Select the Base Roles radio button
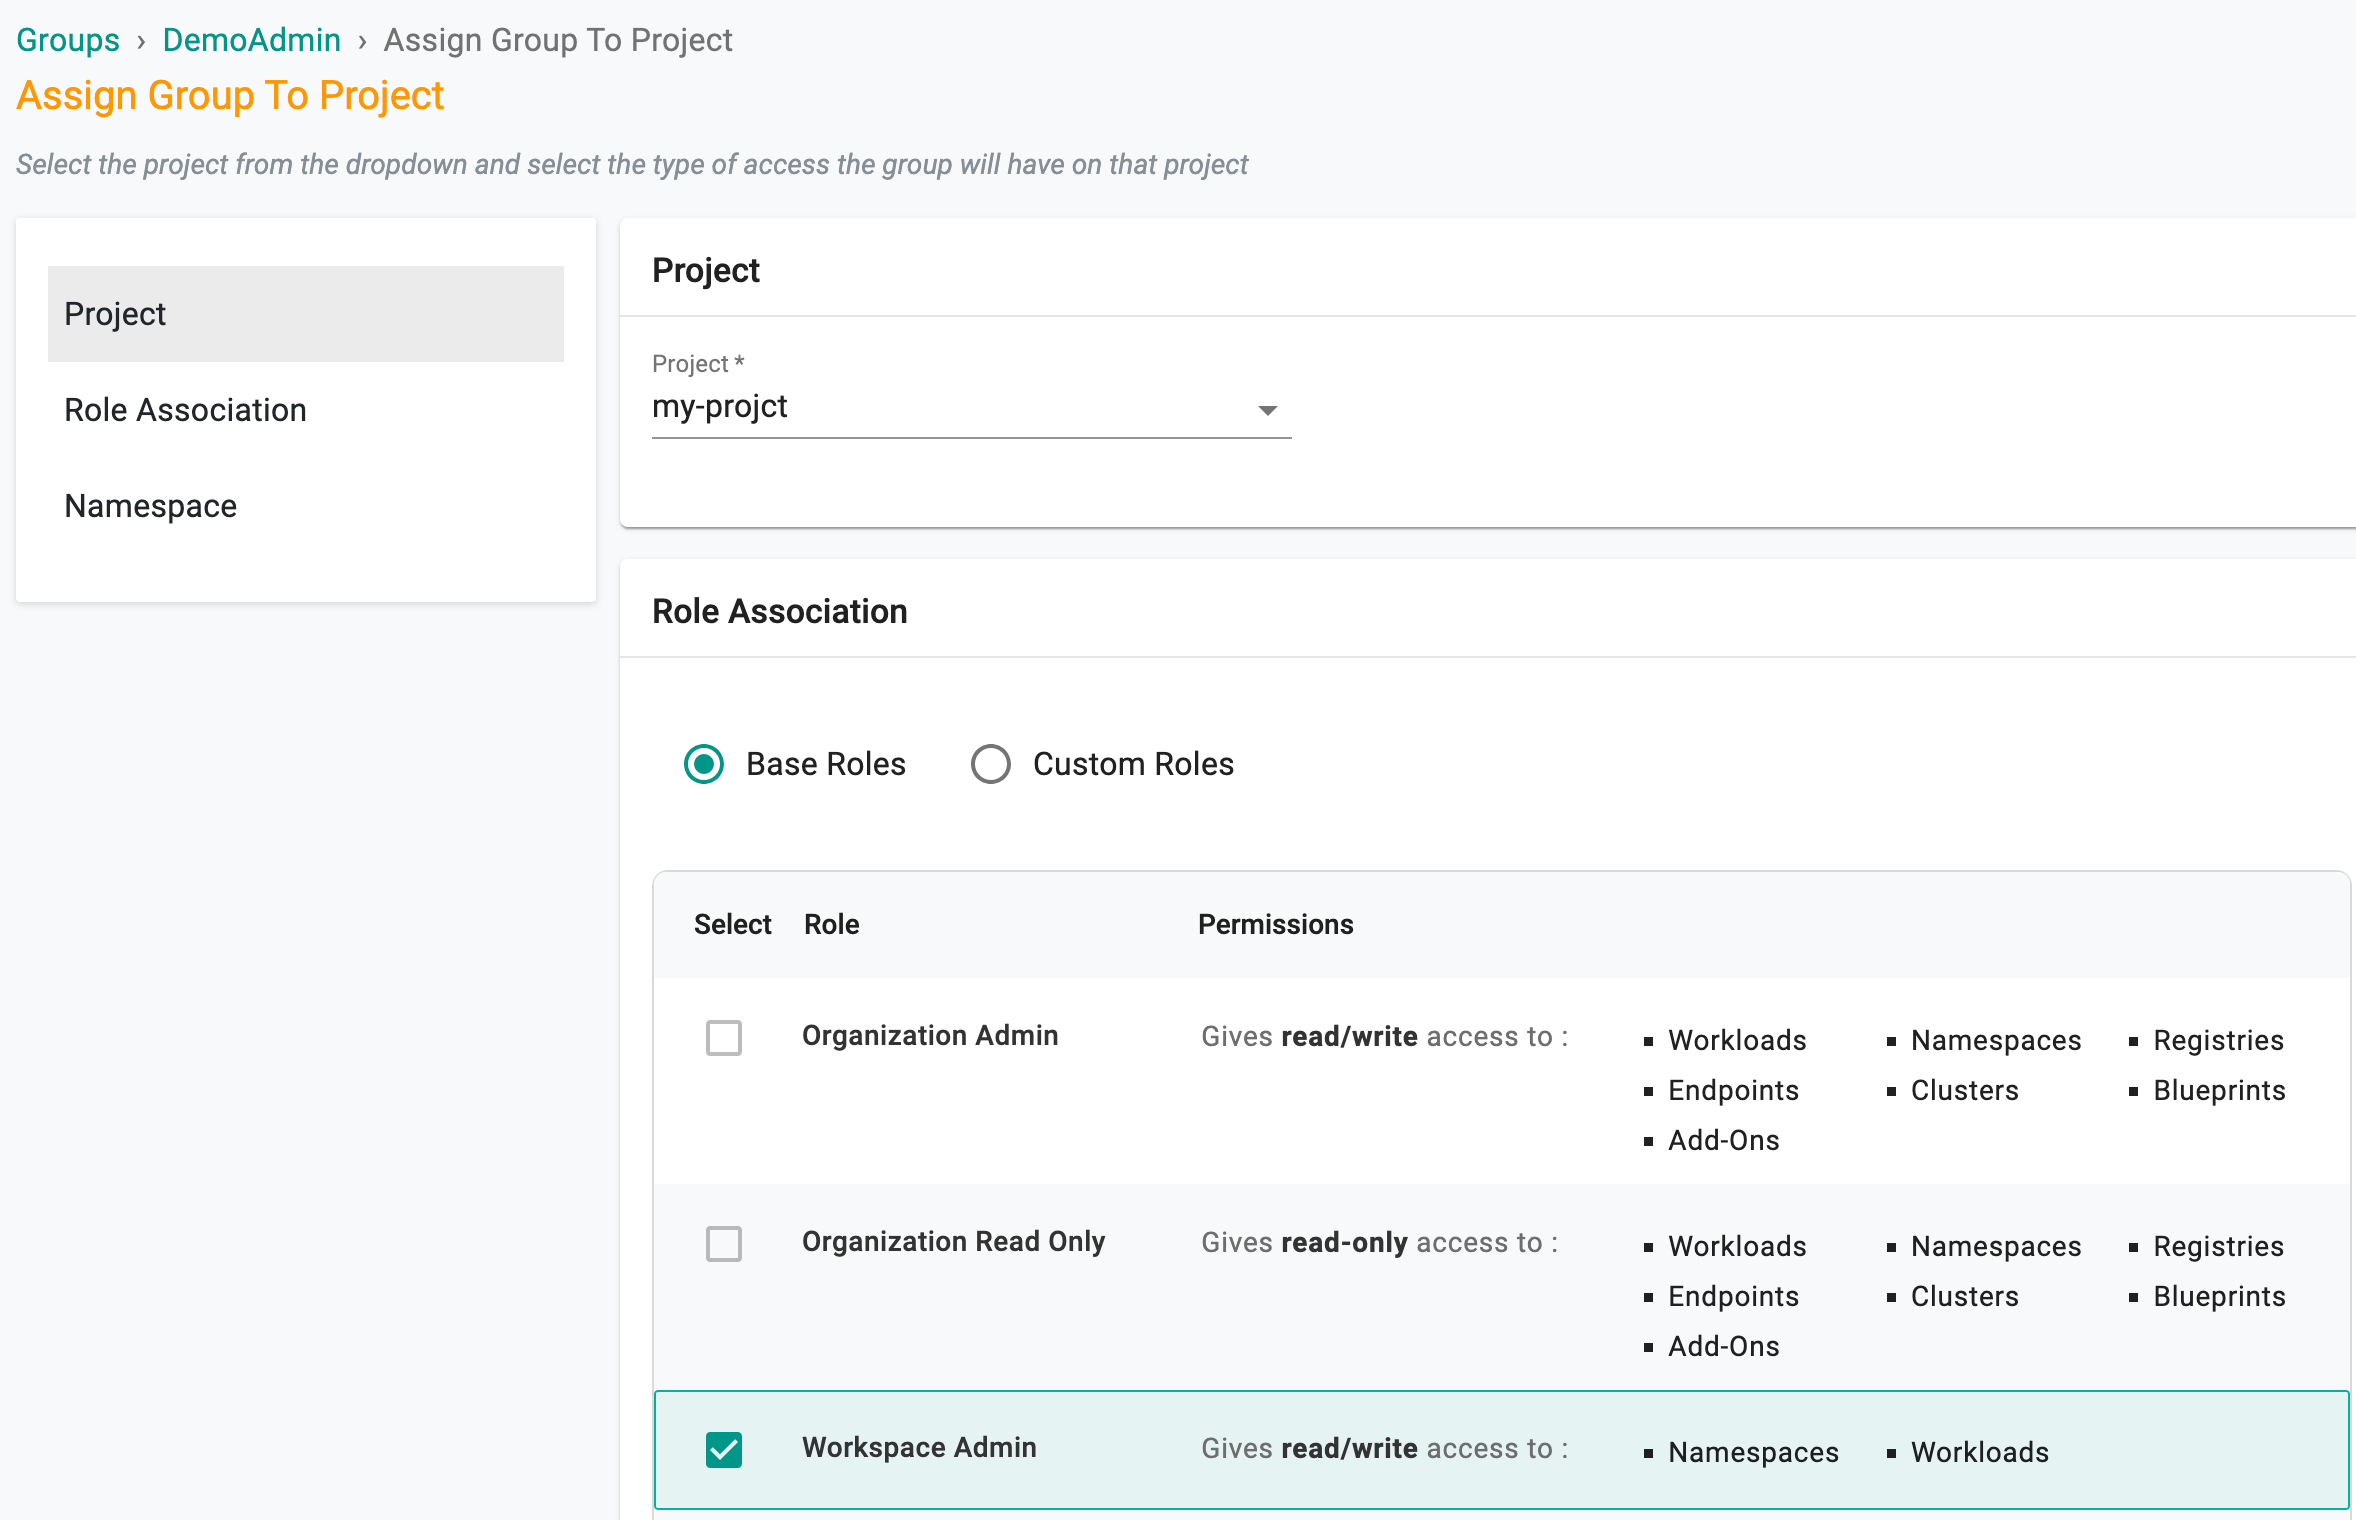Screen dimensions: 2356x1520 704,764
